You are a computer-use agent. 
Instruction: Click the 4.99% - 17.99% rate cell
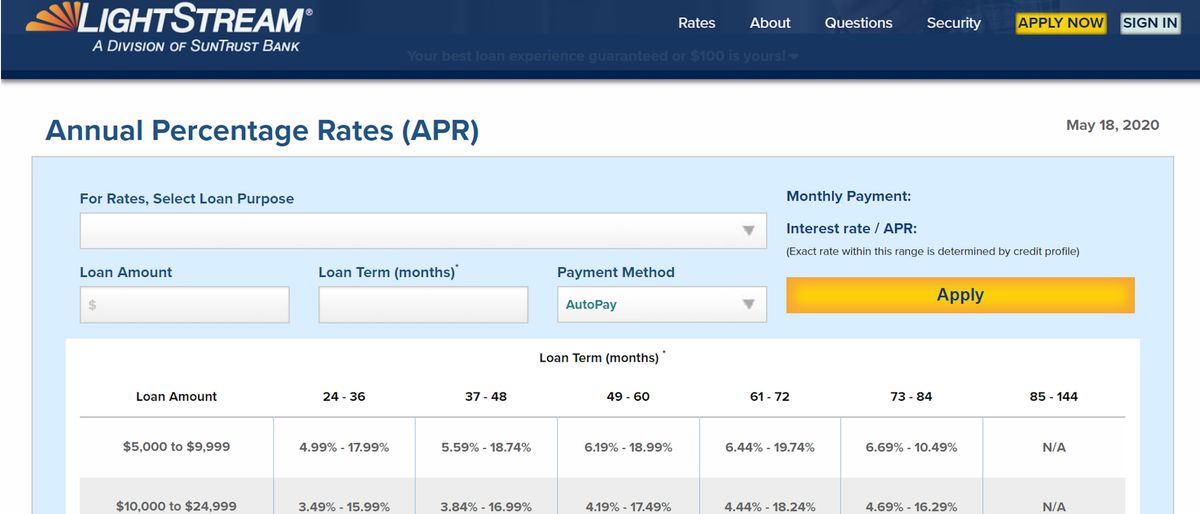(344, 447)
